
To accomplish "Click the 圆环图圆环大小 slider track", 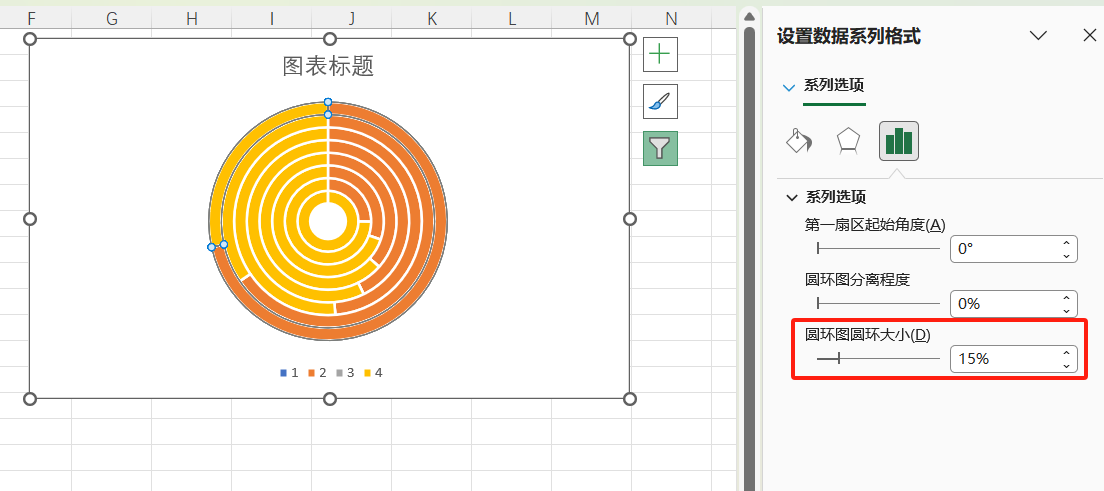I will point(878,358).
